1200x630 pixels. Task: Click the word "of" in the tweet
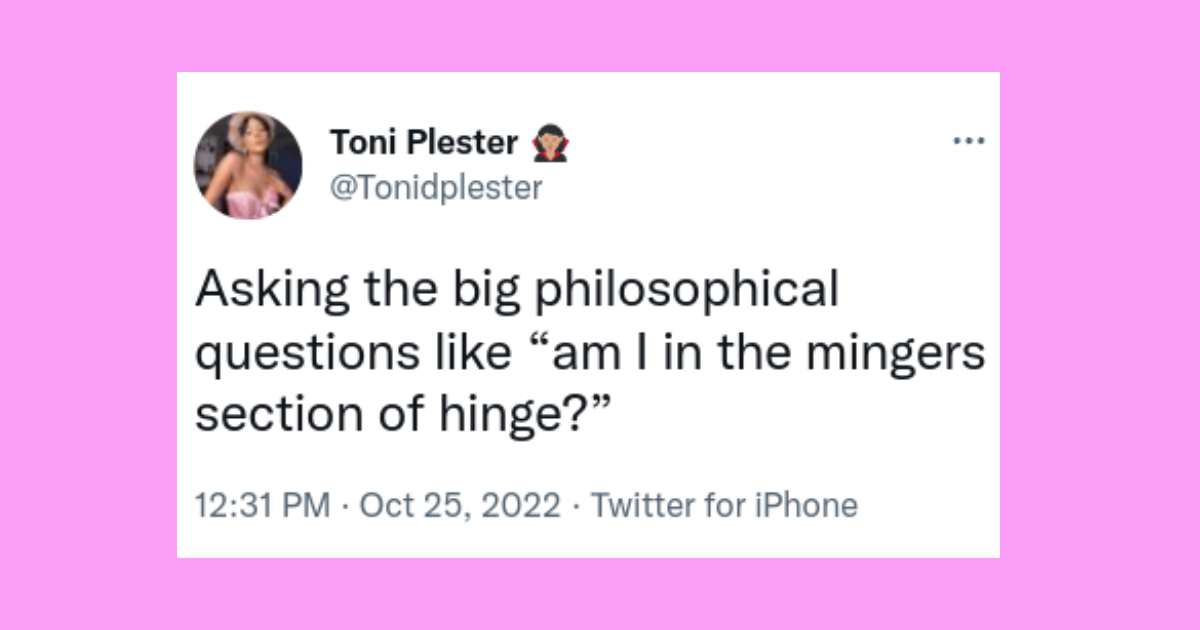coord(395,415)
